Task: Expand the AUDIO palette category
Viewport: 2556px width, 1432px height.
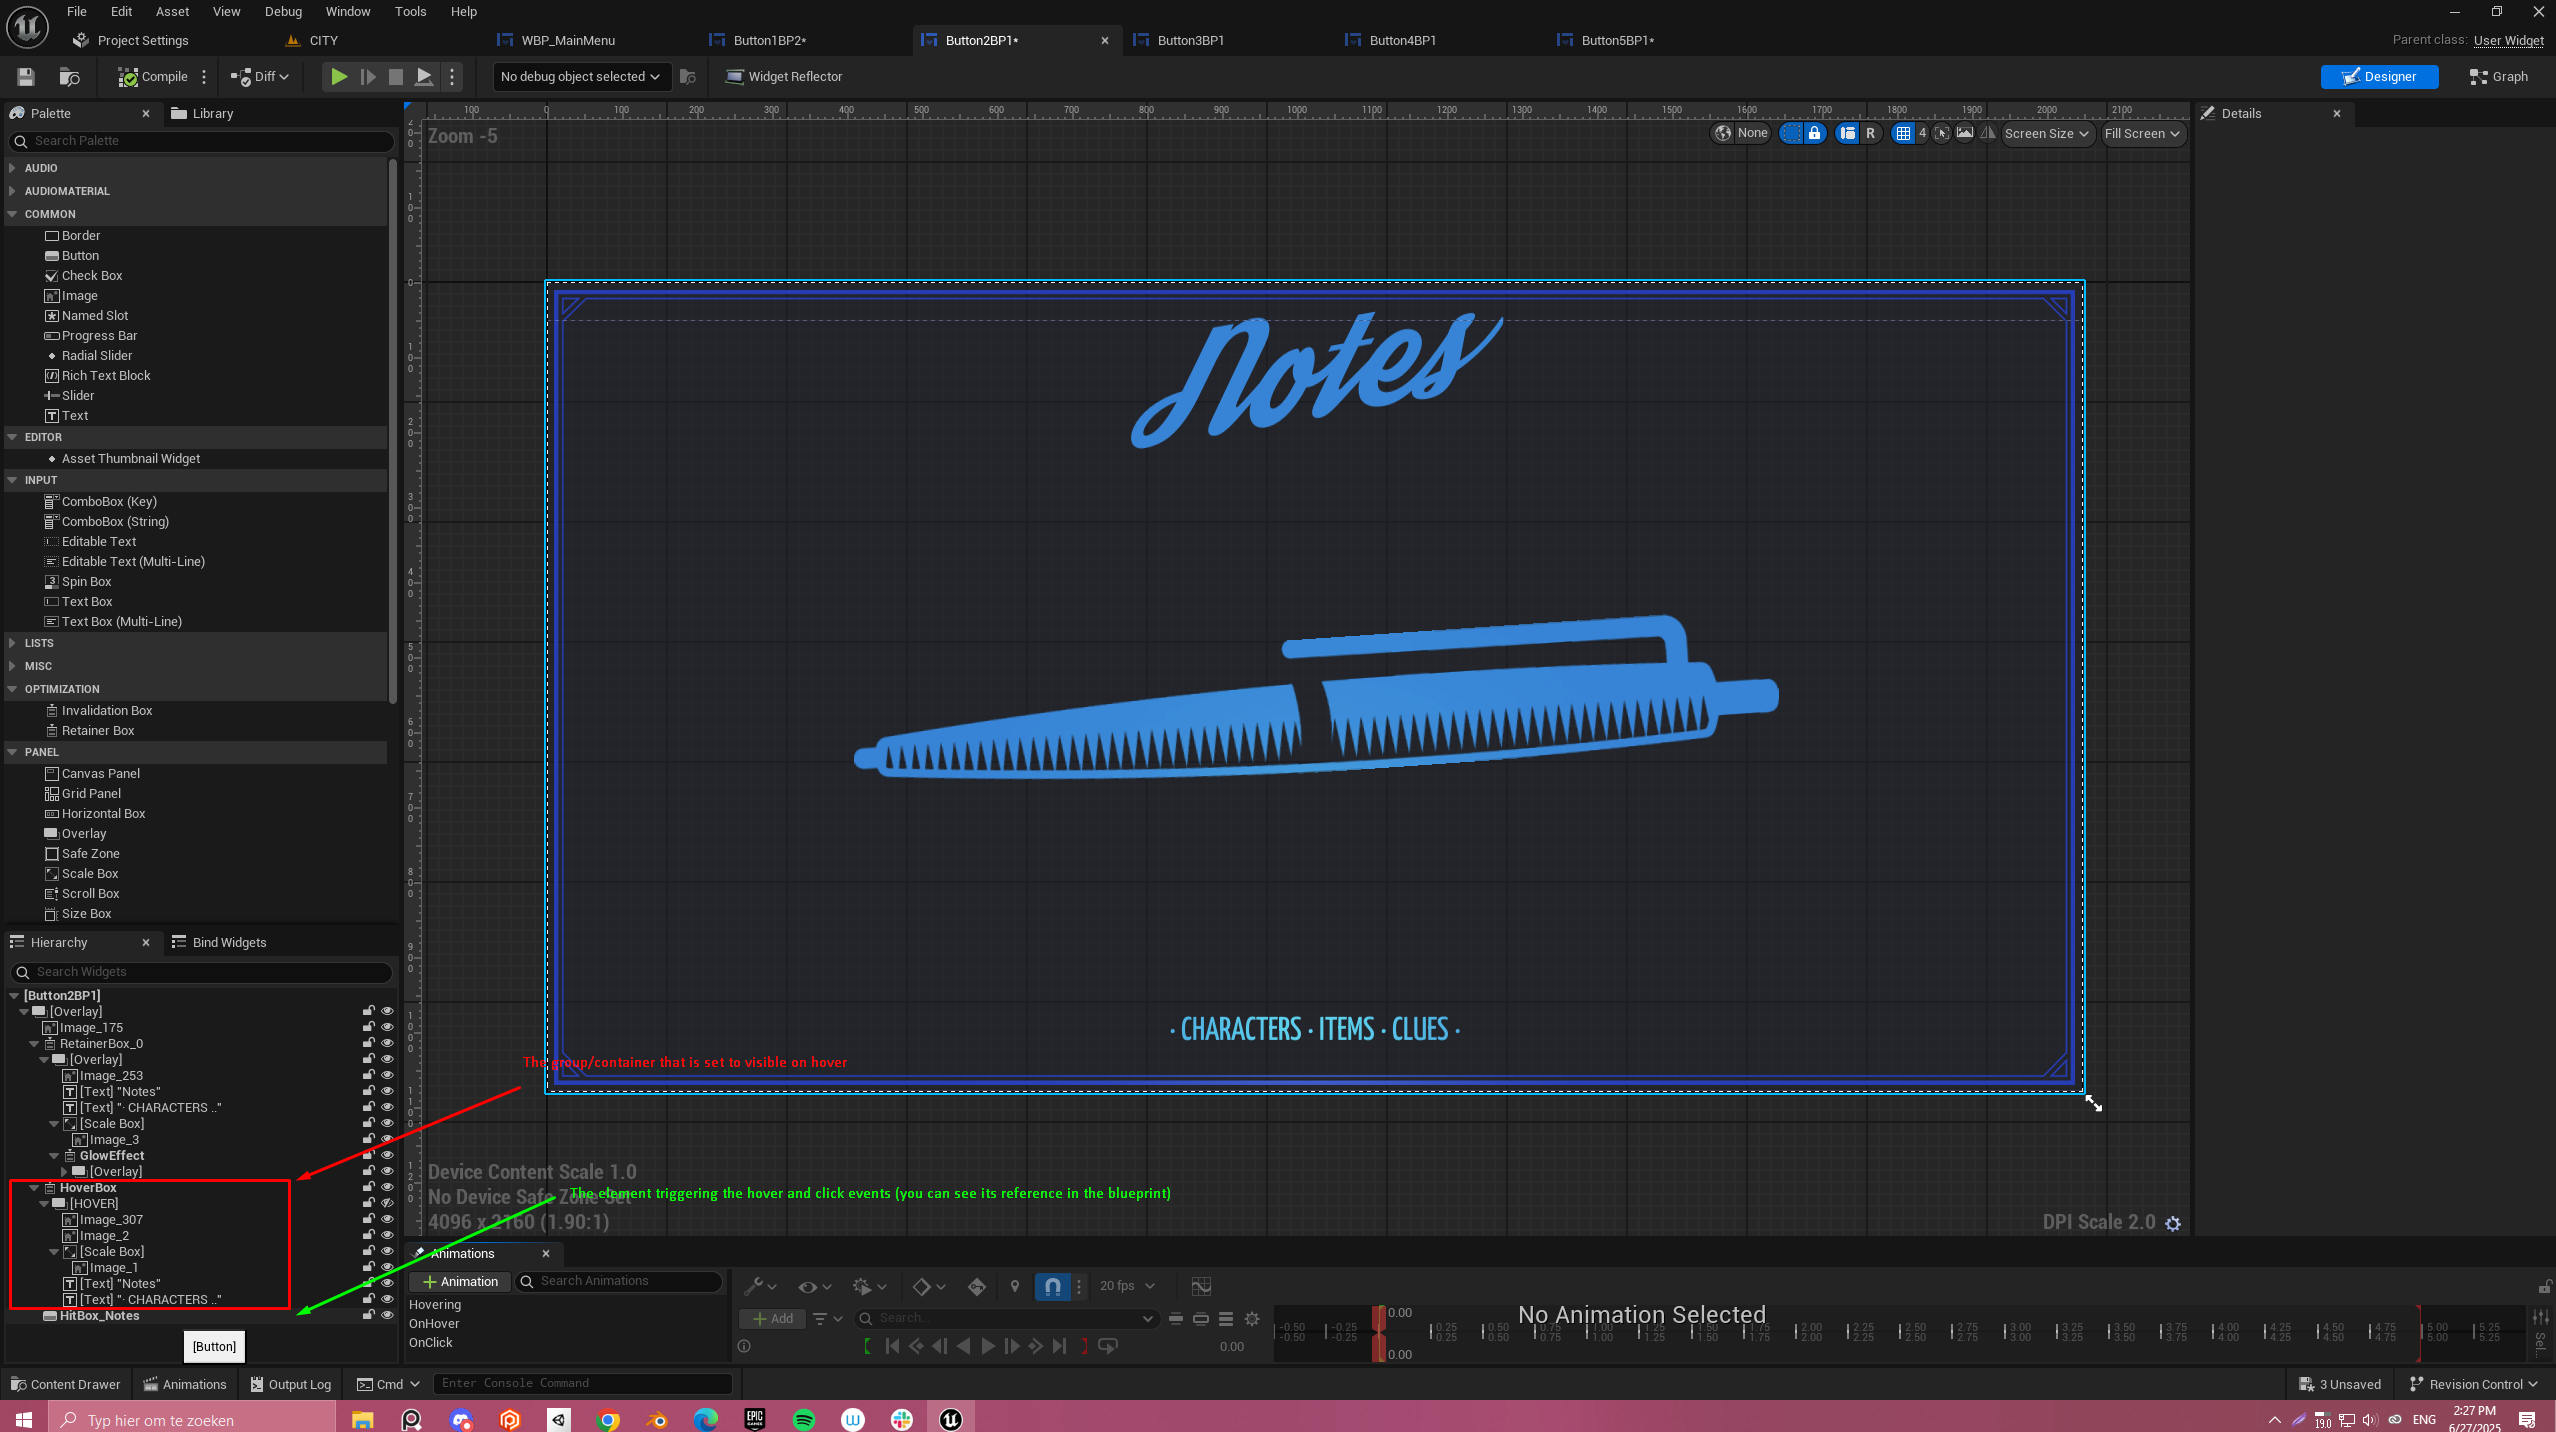Action: 12,168
